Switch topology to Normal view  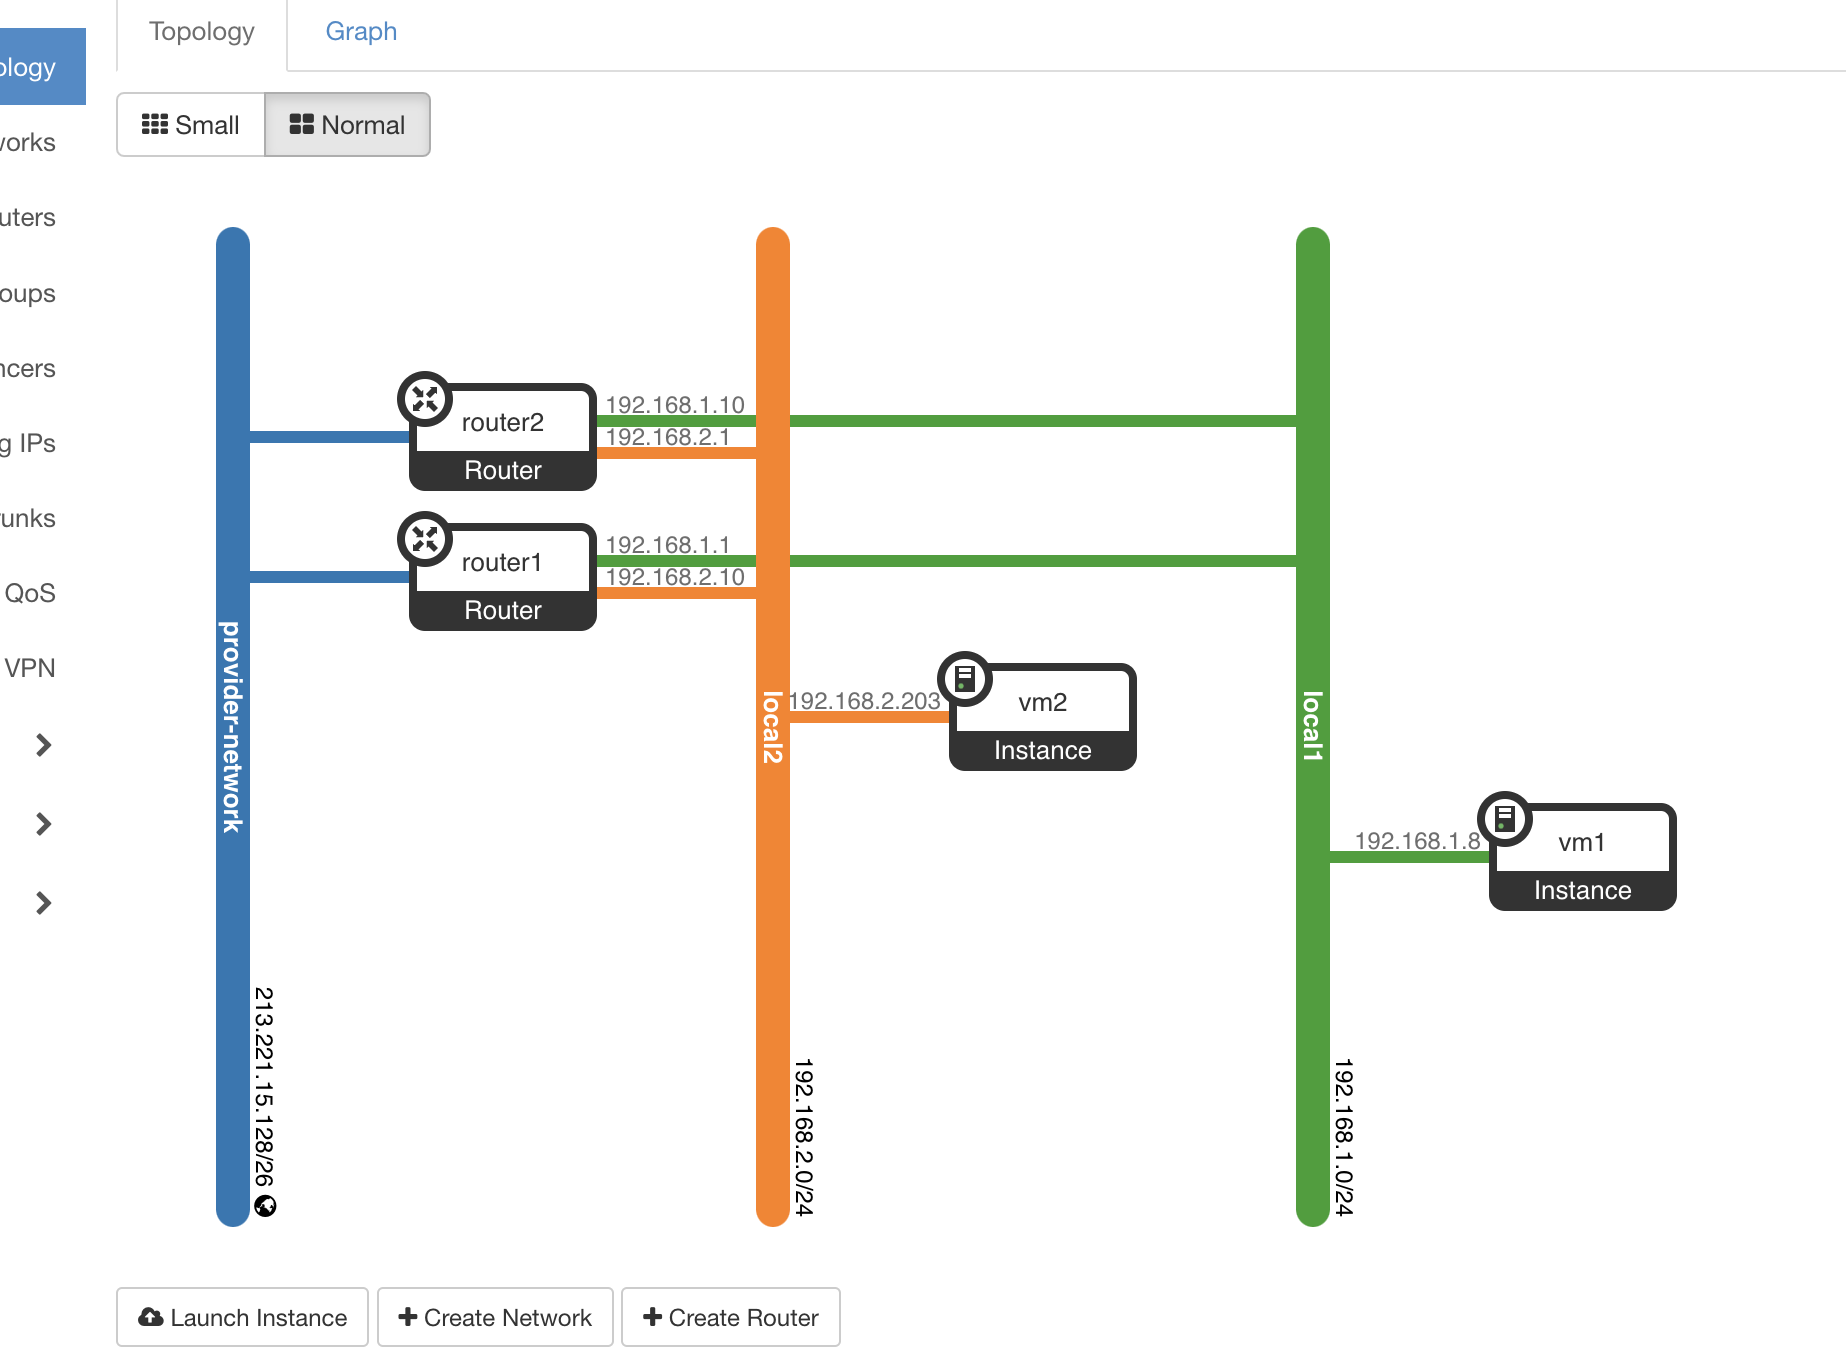[x=347, y=125]
